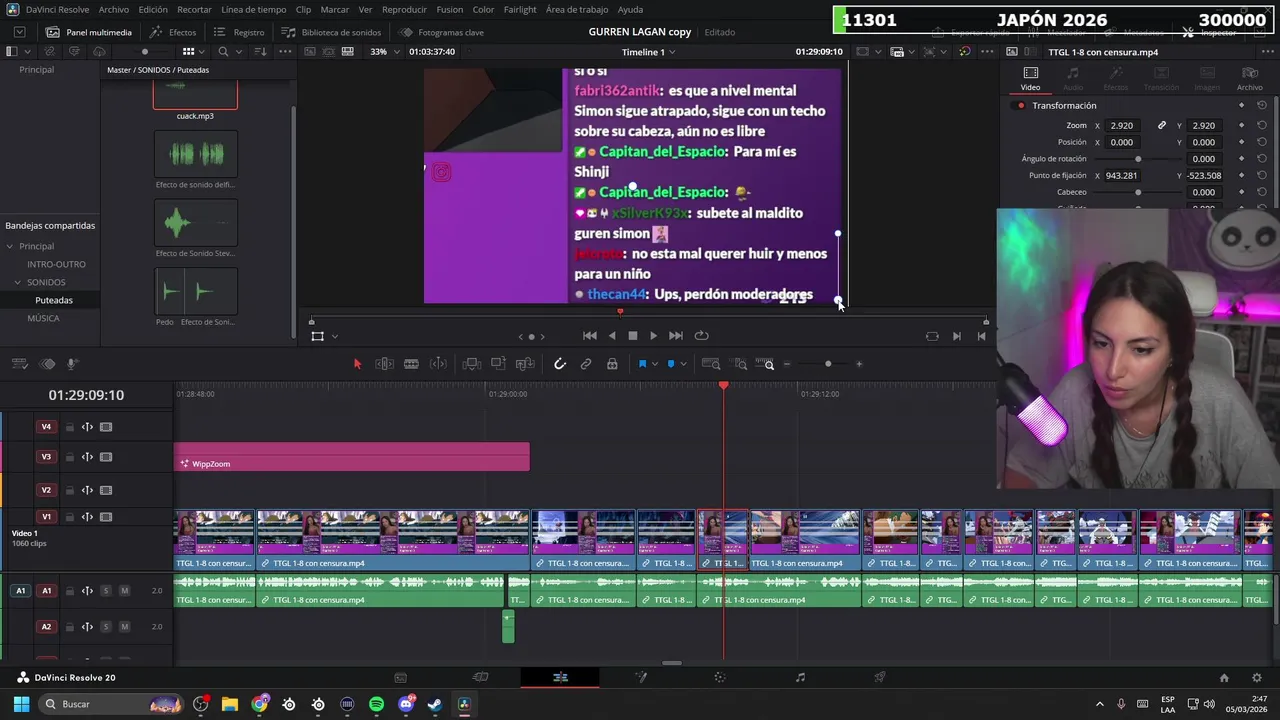Solo the A1 audio track
The height and width of the screenshot is (720, 1280).
(105, 591)
